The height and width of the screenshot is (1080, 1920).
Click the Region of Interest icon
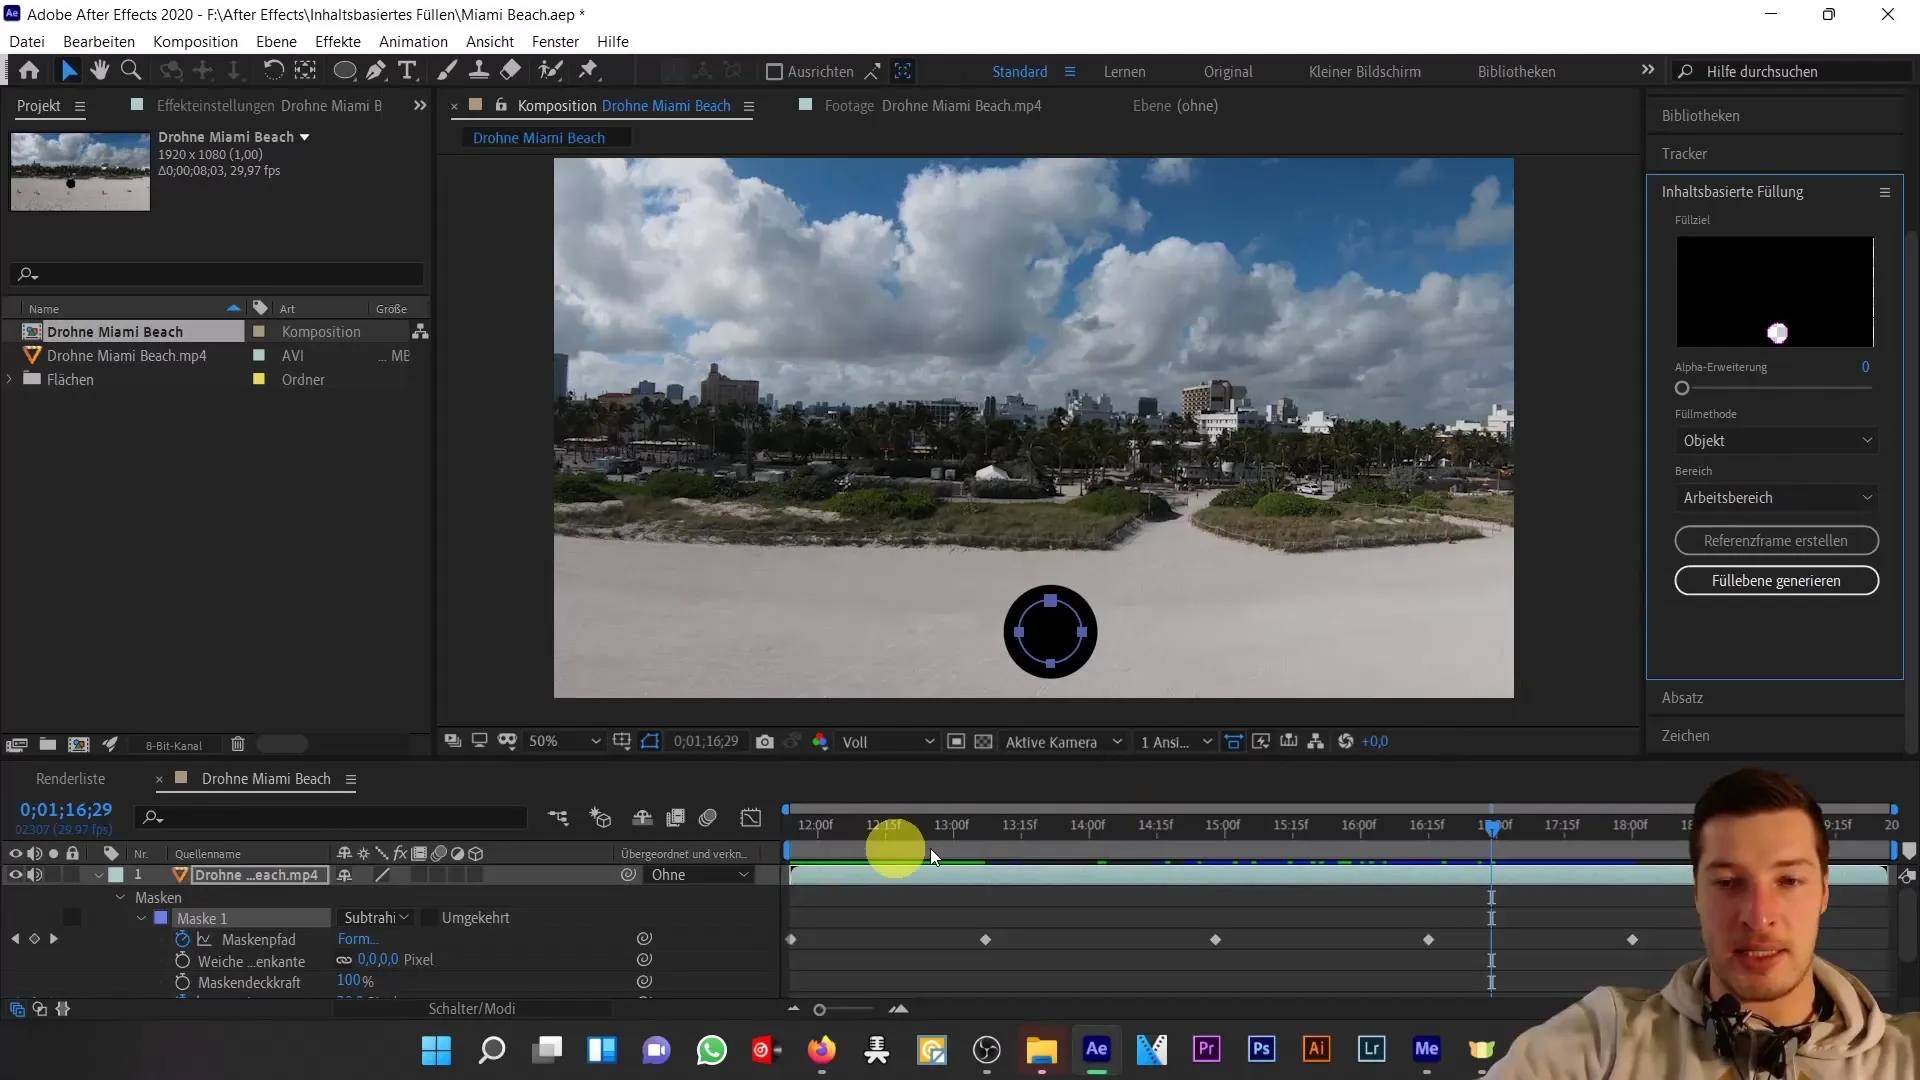coord(956,742)
